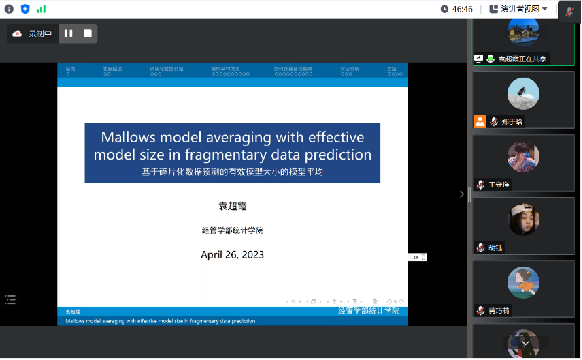Click the Beamer navigation symbols on the slide
The height and width of the screenshot is (360, 582).
[x=344, y=301]
